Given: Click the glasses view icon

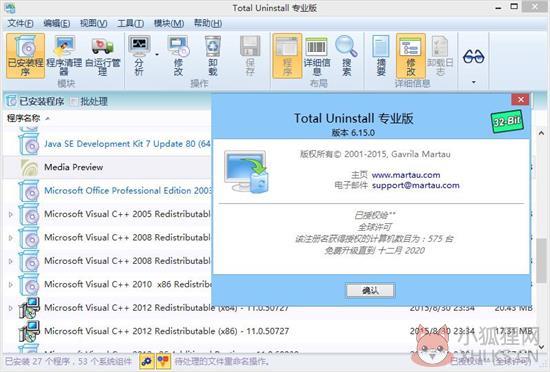Looking at the screenshot, I should pos(474,57).
